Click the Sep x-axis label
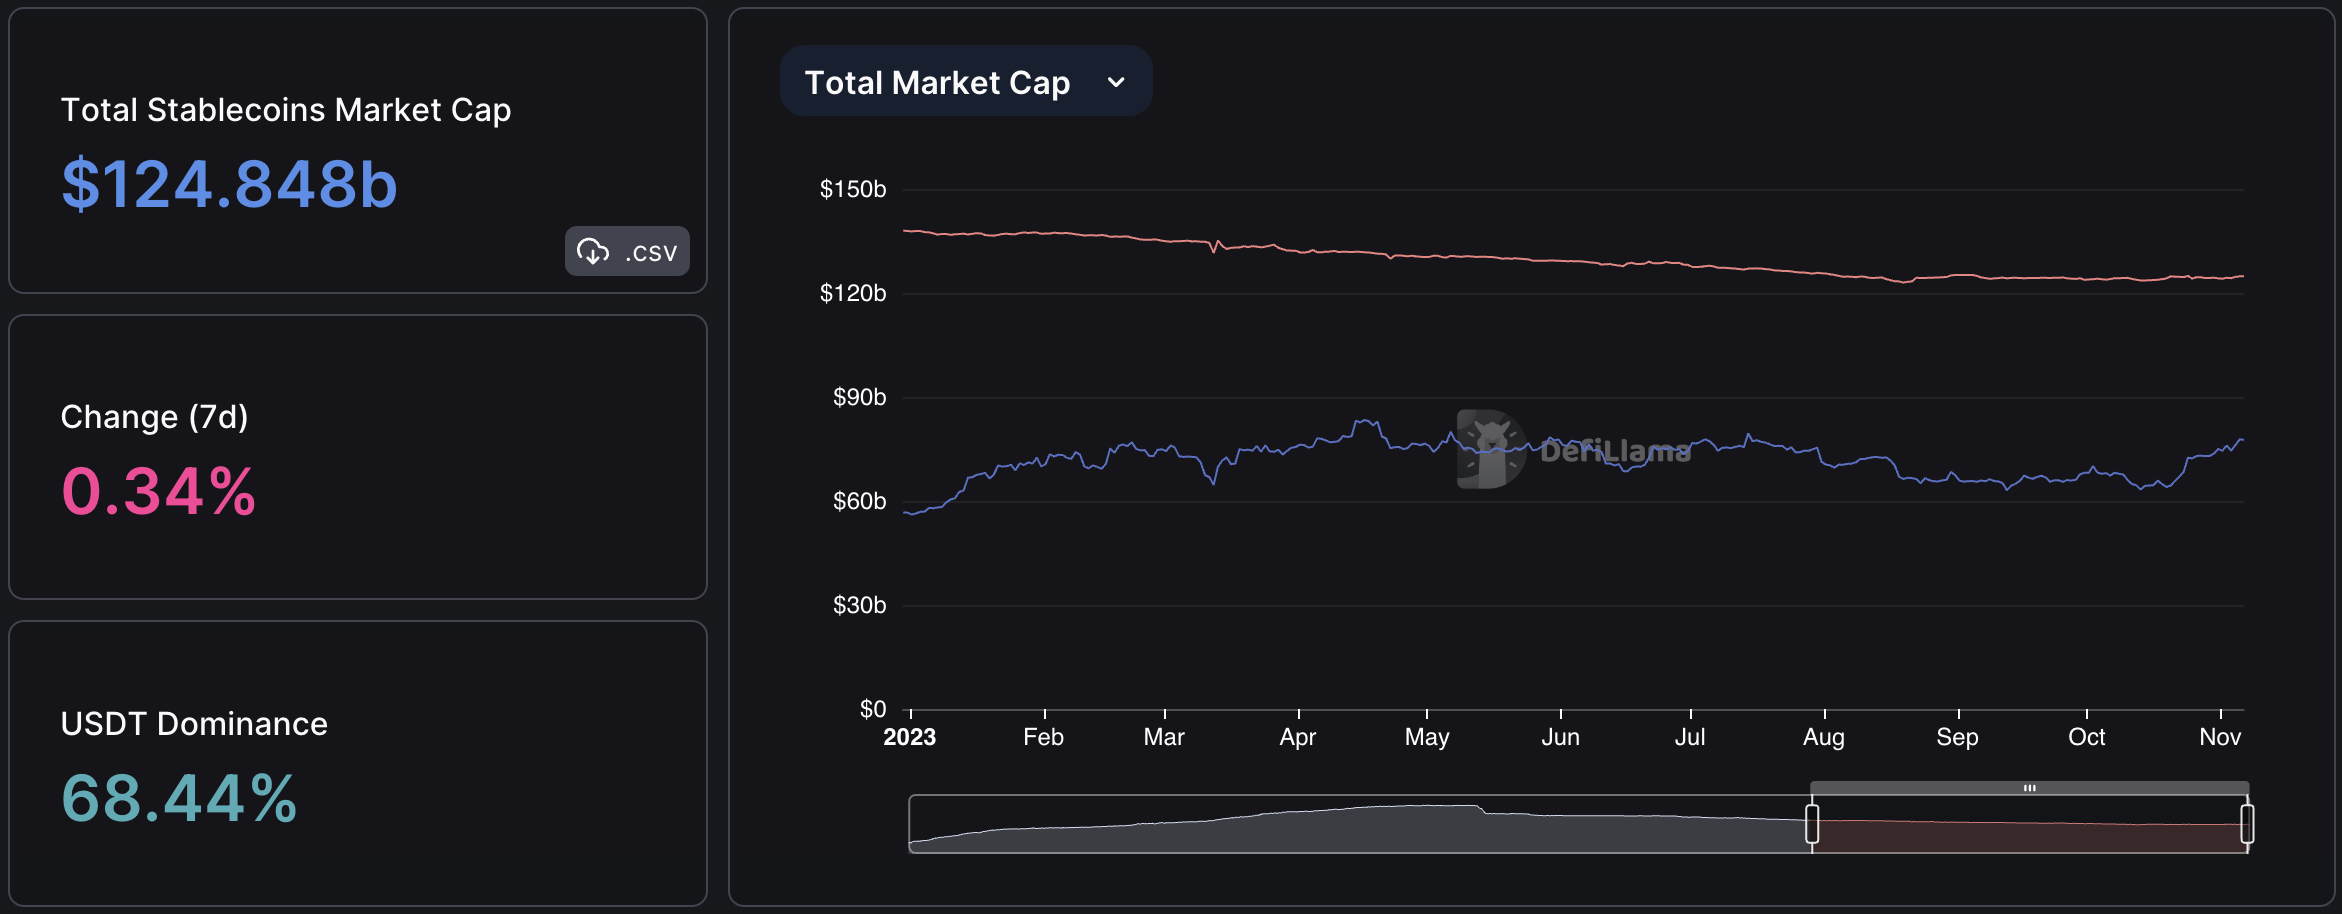This screenshot has height=914, width=2342. (x=1958, y=737)
